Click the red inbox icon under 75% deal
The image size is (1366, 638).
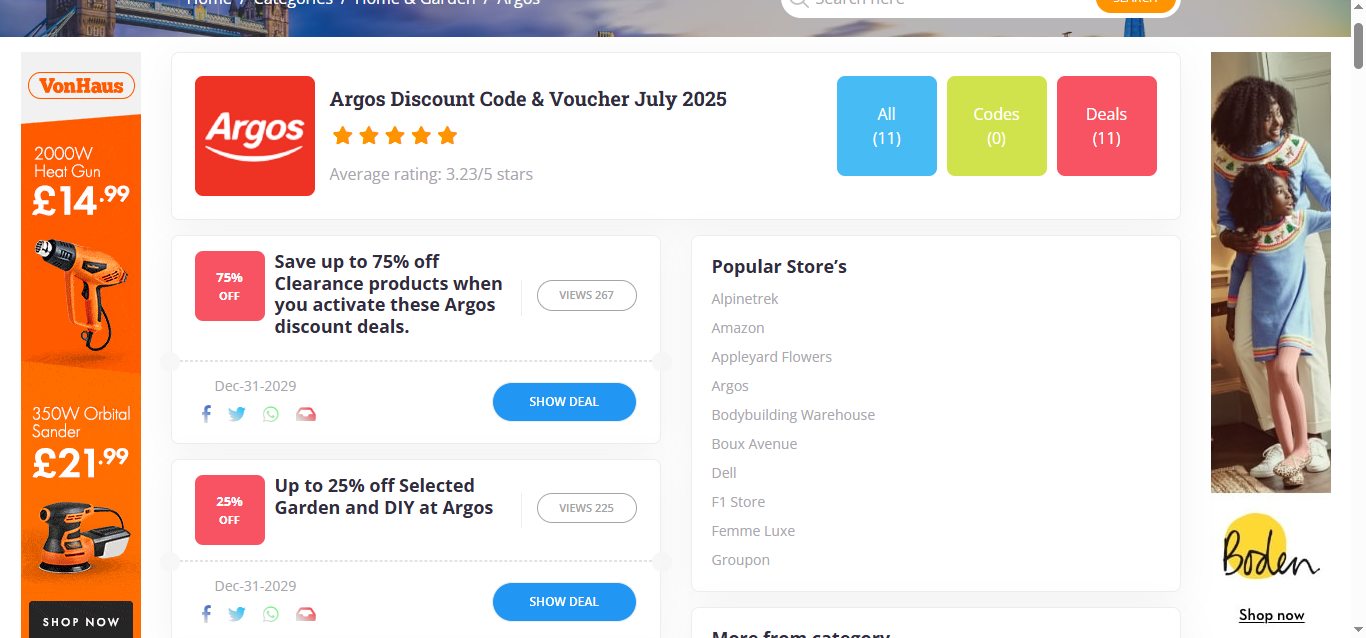[306, 414]
